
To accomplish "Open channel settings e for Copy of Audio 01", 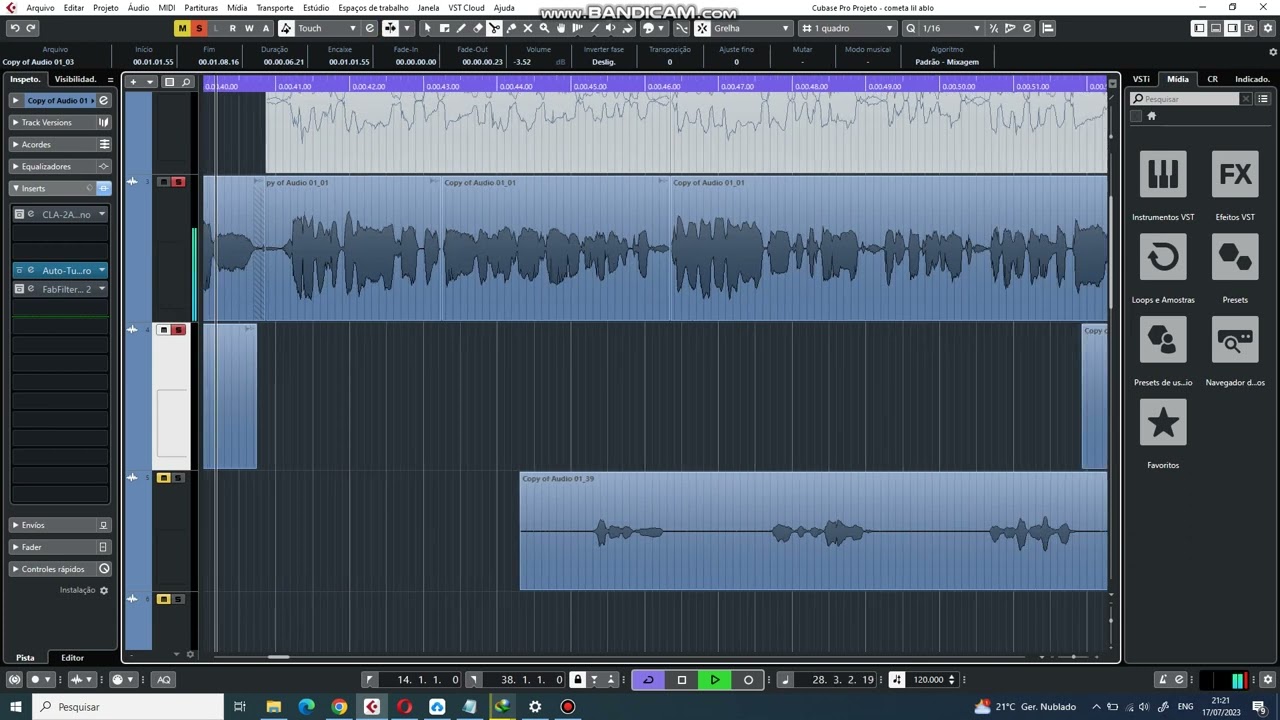I will [x=103, y=100].
